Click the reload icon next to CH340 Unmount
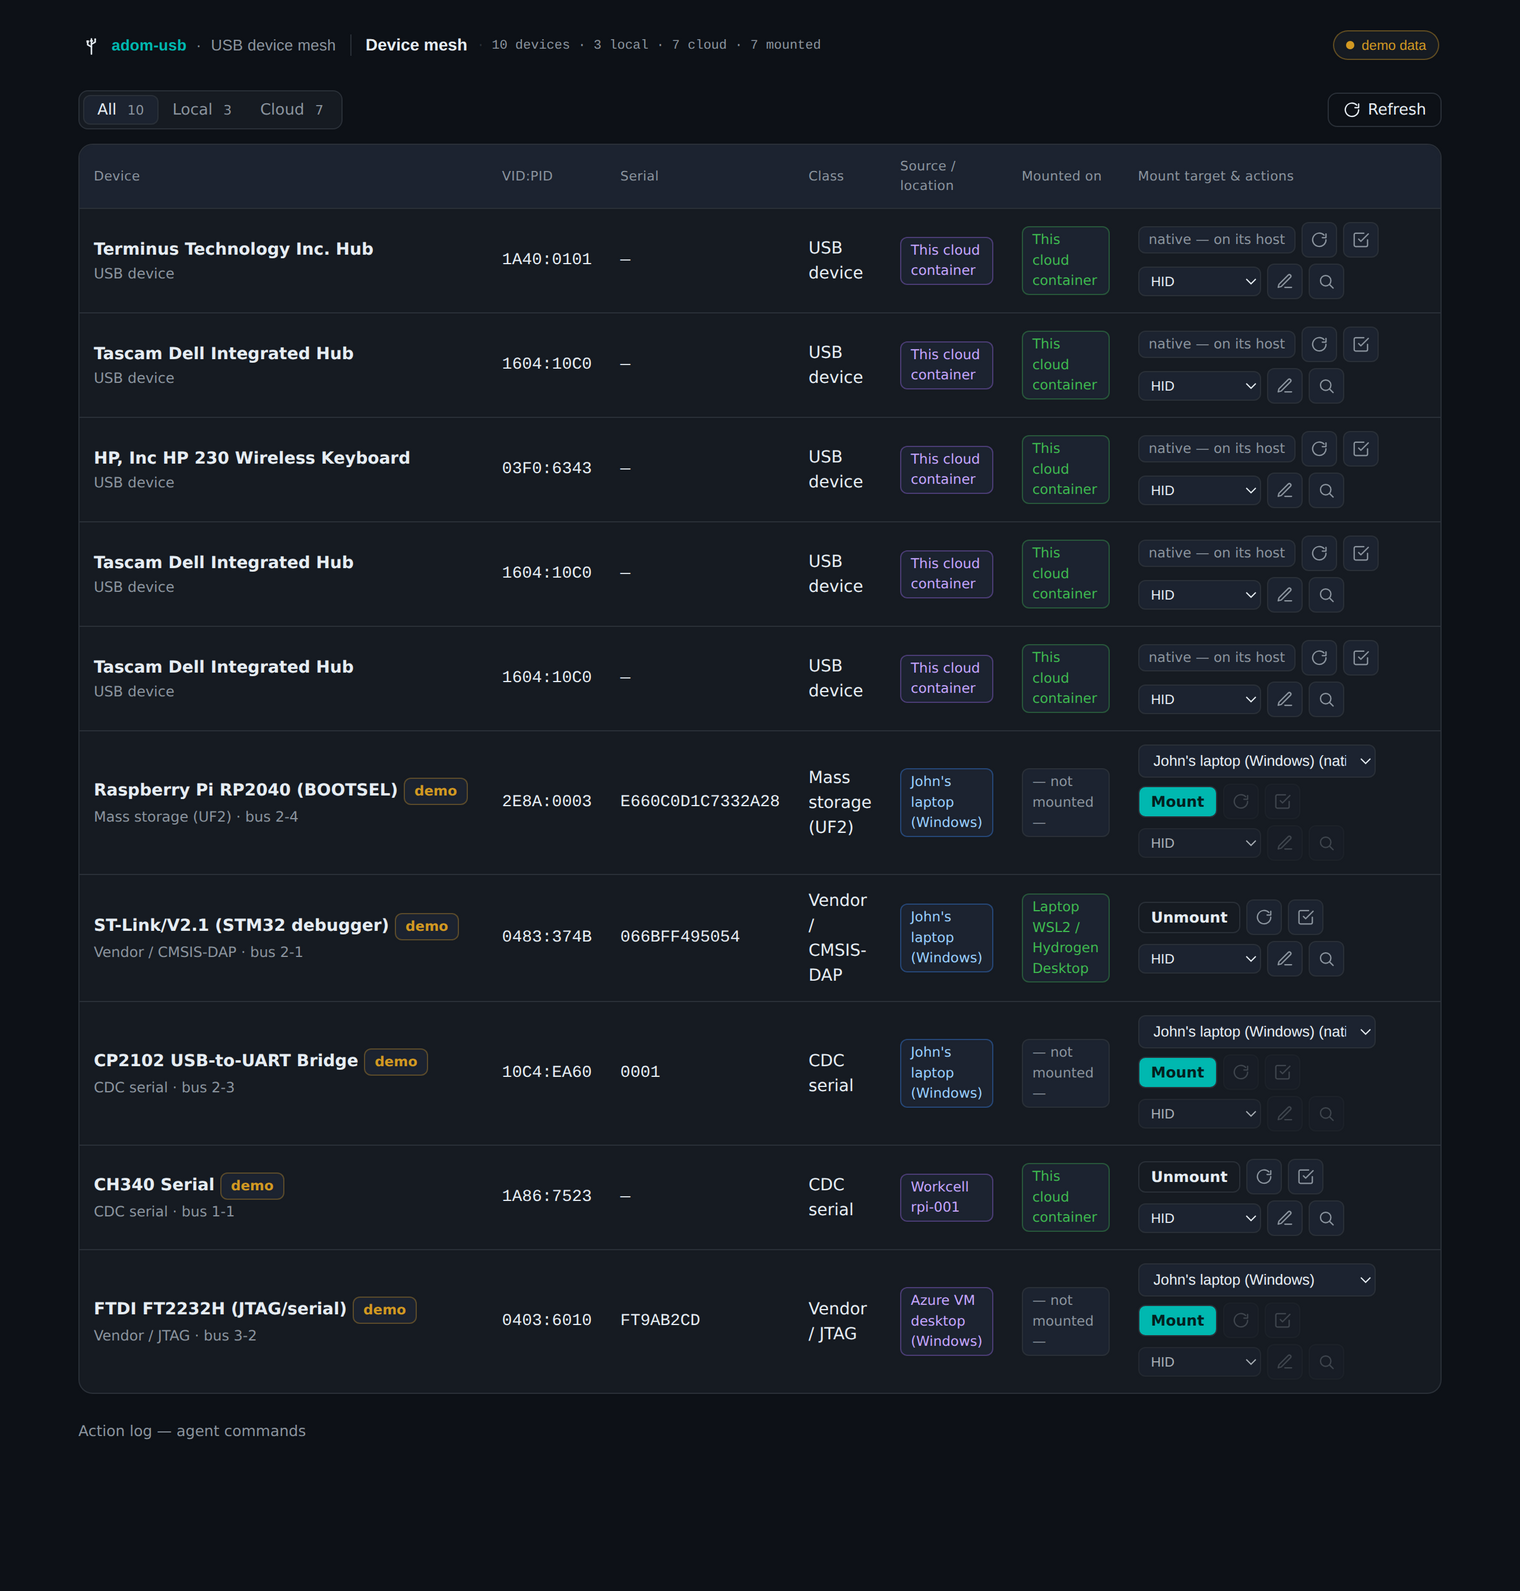Screen dimensions: 1520x1591 [x=1264, y=1177]
